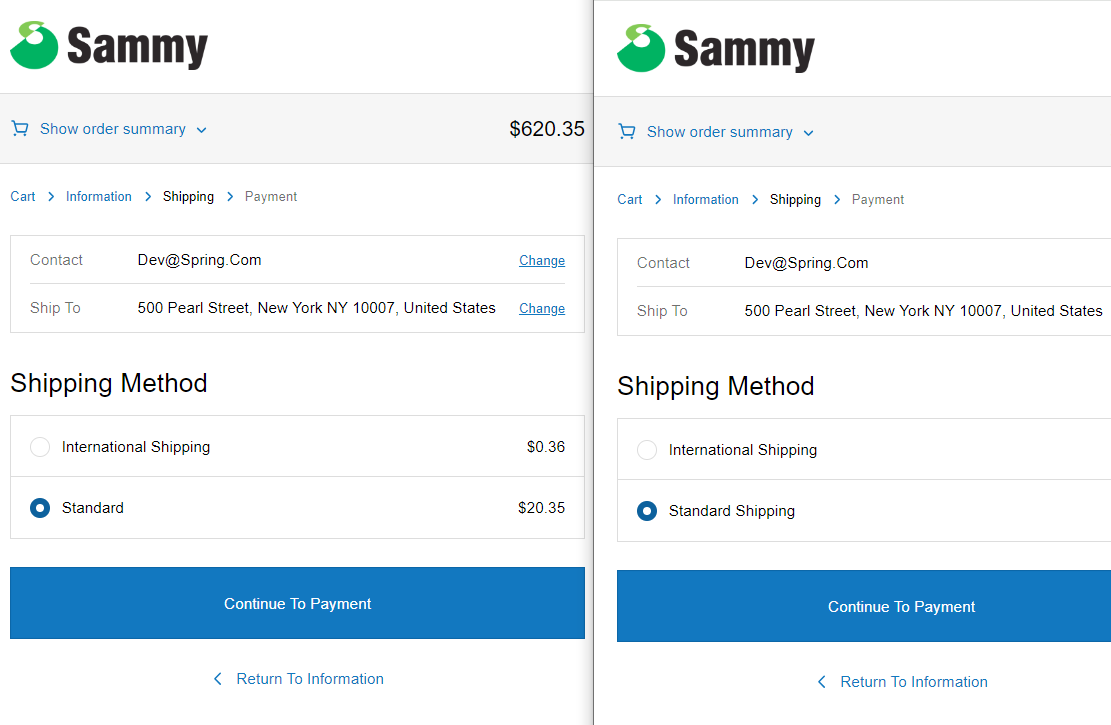The height and width of the screenshot is (725, 1111).
Task: Click the Sammy logo in right panel
Action: [715, 49]
